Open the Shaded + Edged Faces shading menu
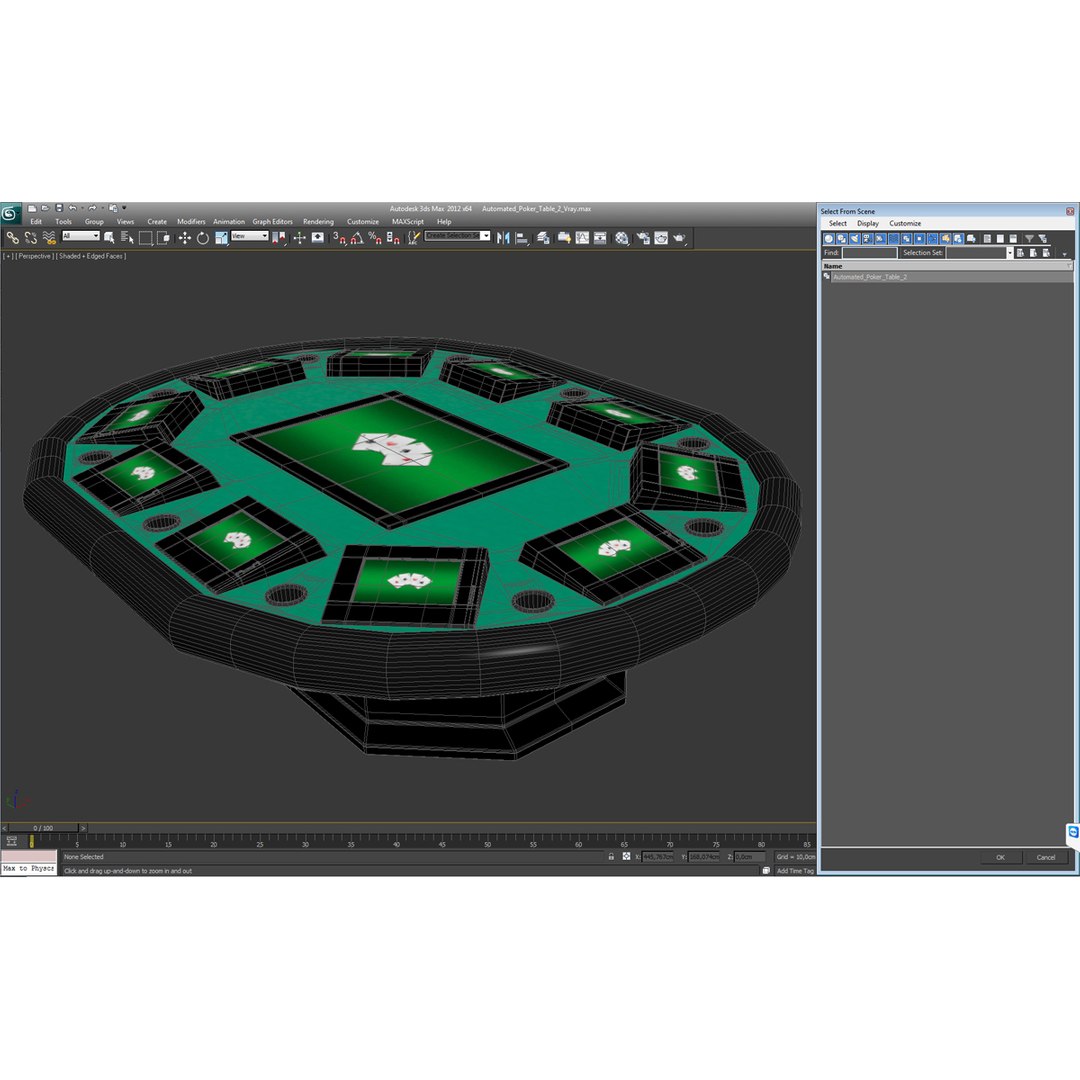 point(91,256)
